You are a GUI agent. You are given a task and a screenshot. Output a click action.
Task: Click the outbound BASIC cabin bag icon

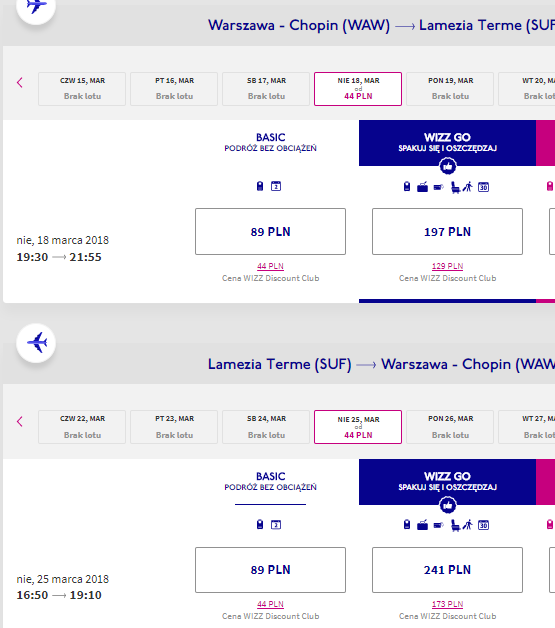click(x=260, y=186)
